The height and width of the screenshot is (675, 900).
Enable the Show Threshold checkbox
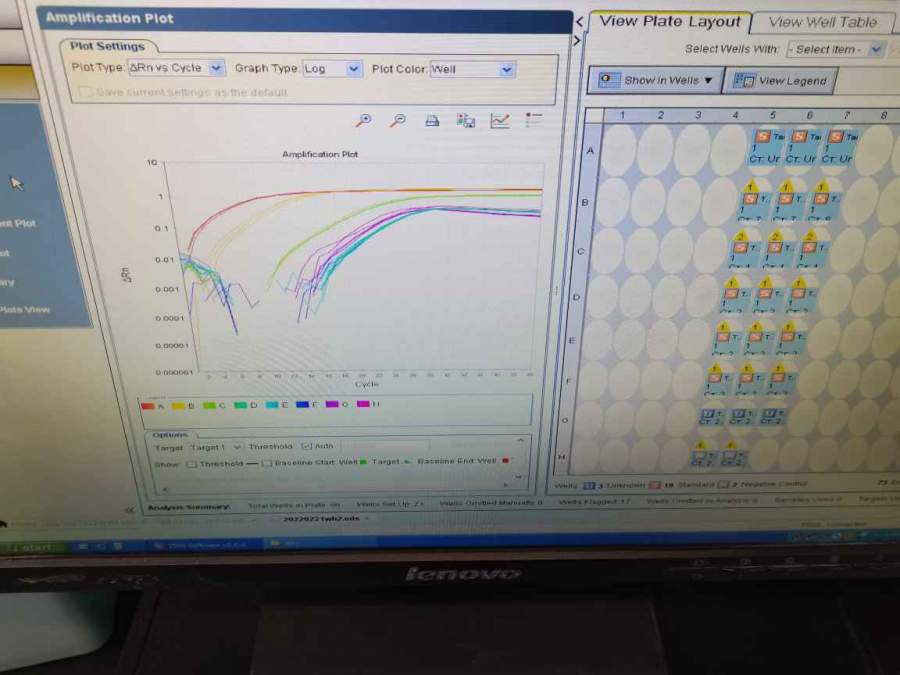pyautogui.click(x=191, y=463)
